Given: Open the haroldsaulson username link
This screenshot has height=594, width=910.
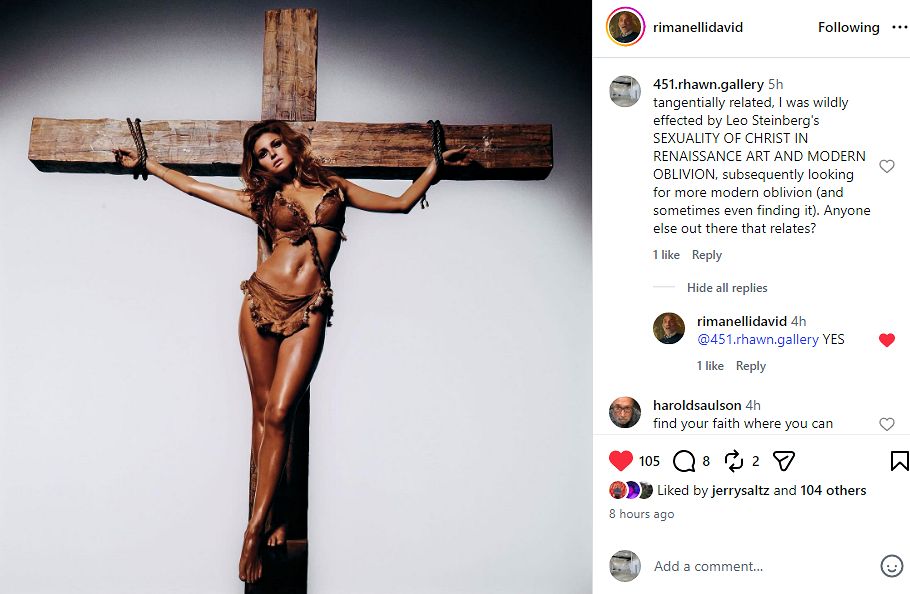Looking at the screenshot, I should 697,405.
